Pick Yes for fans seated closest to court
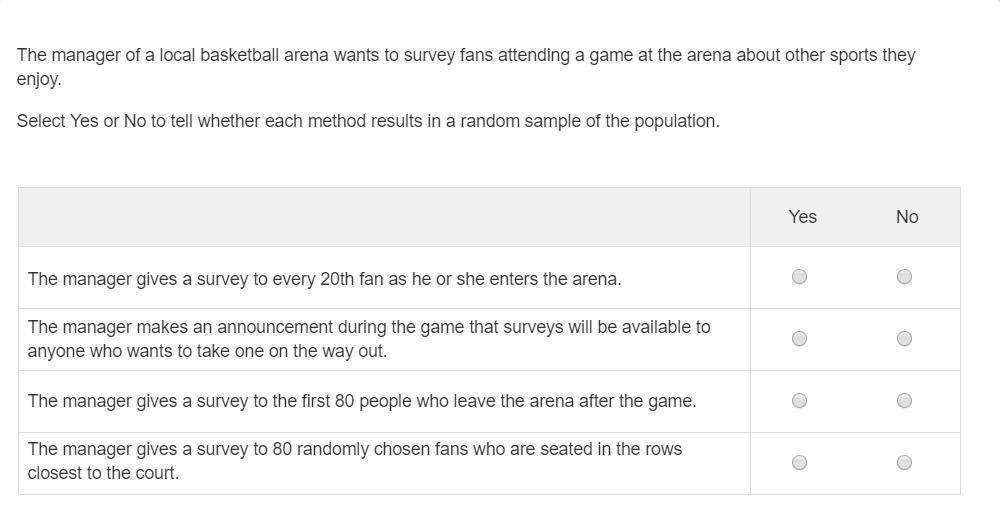The image size is (1000, 530). (x=799, y=462)
